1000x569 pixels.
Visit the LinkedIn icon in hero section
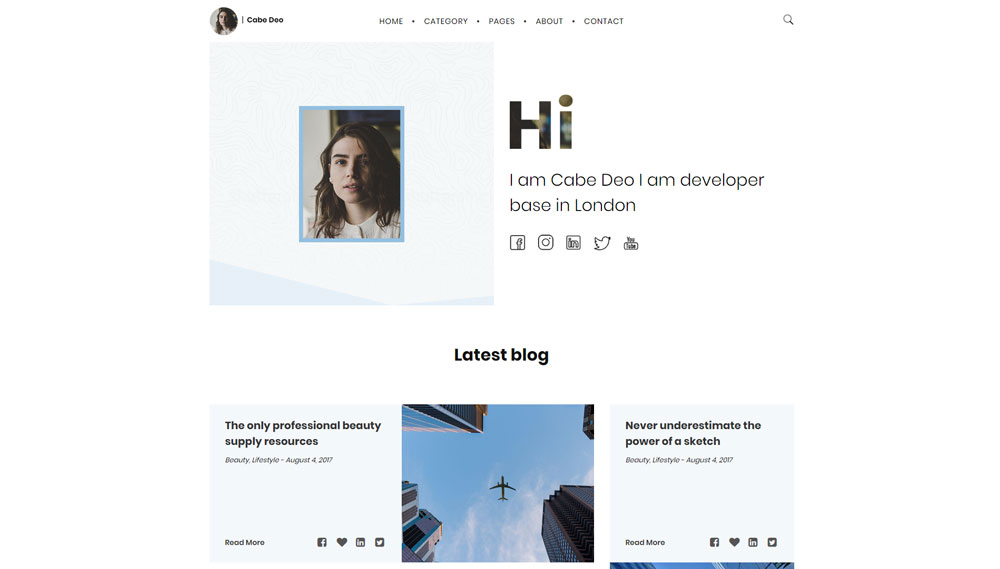573,242
